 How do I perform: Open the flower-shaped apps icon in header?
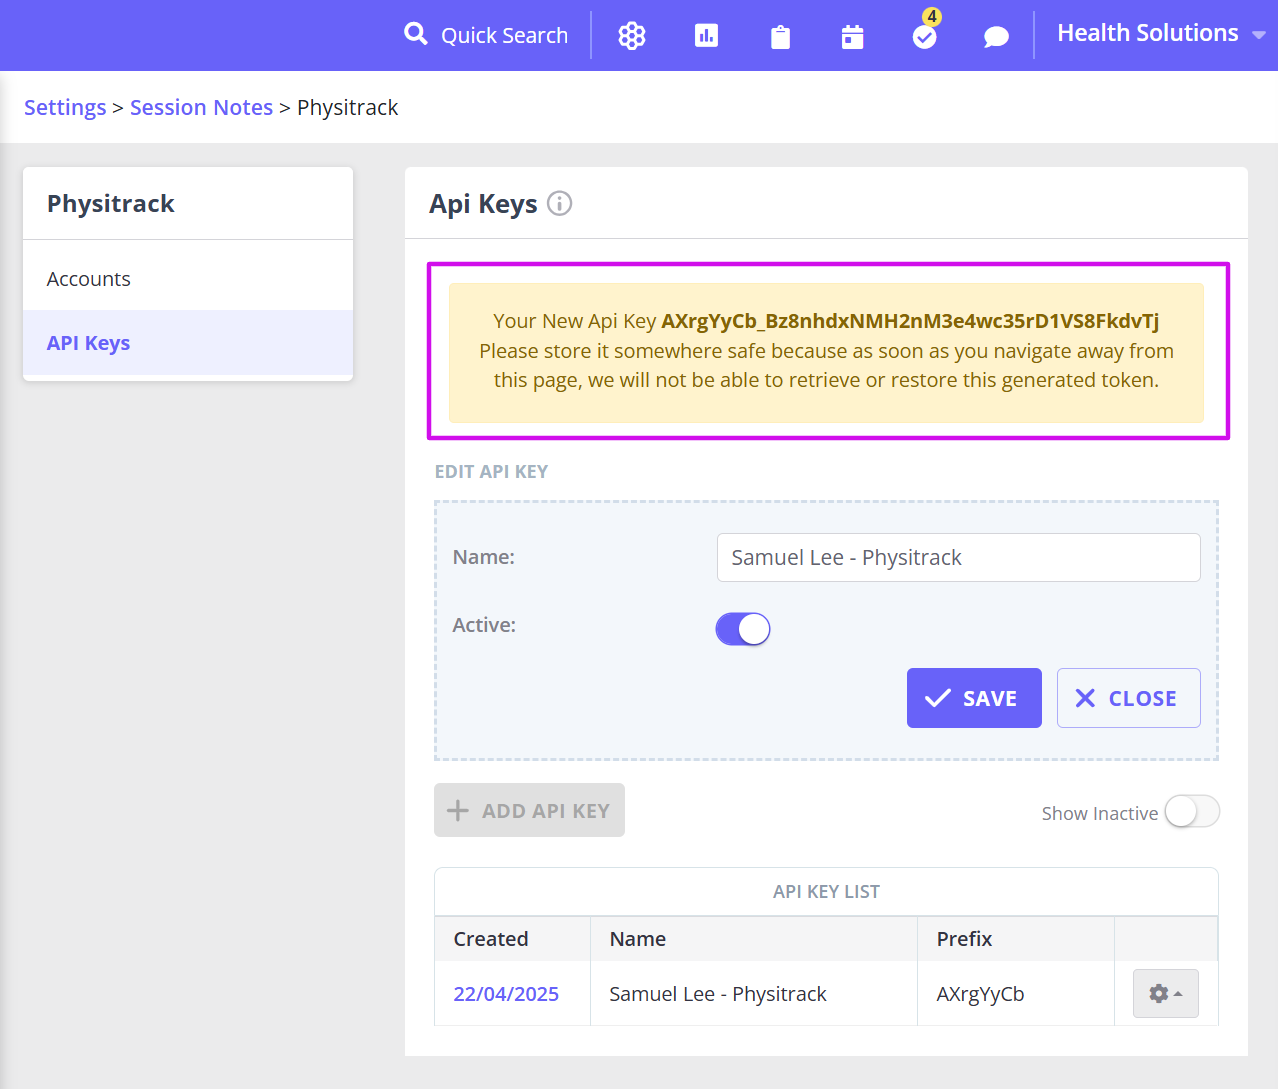coord(632,36)
